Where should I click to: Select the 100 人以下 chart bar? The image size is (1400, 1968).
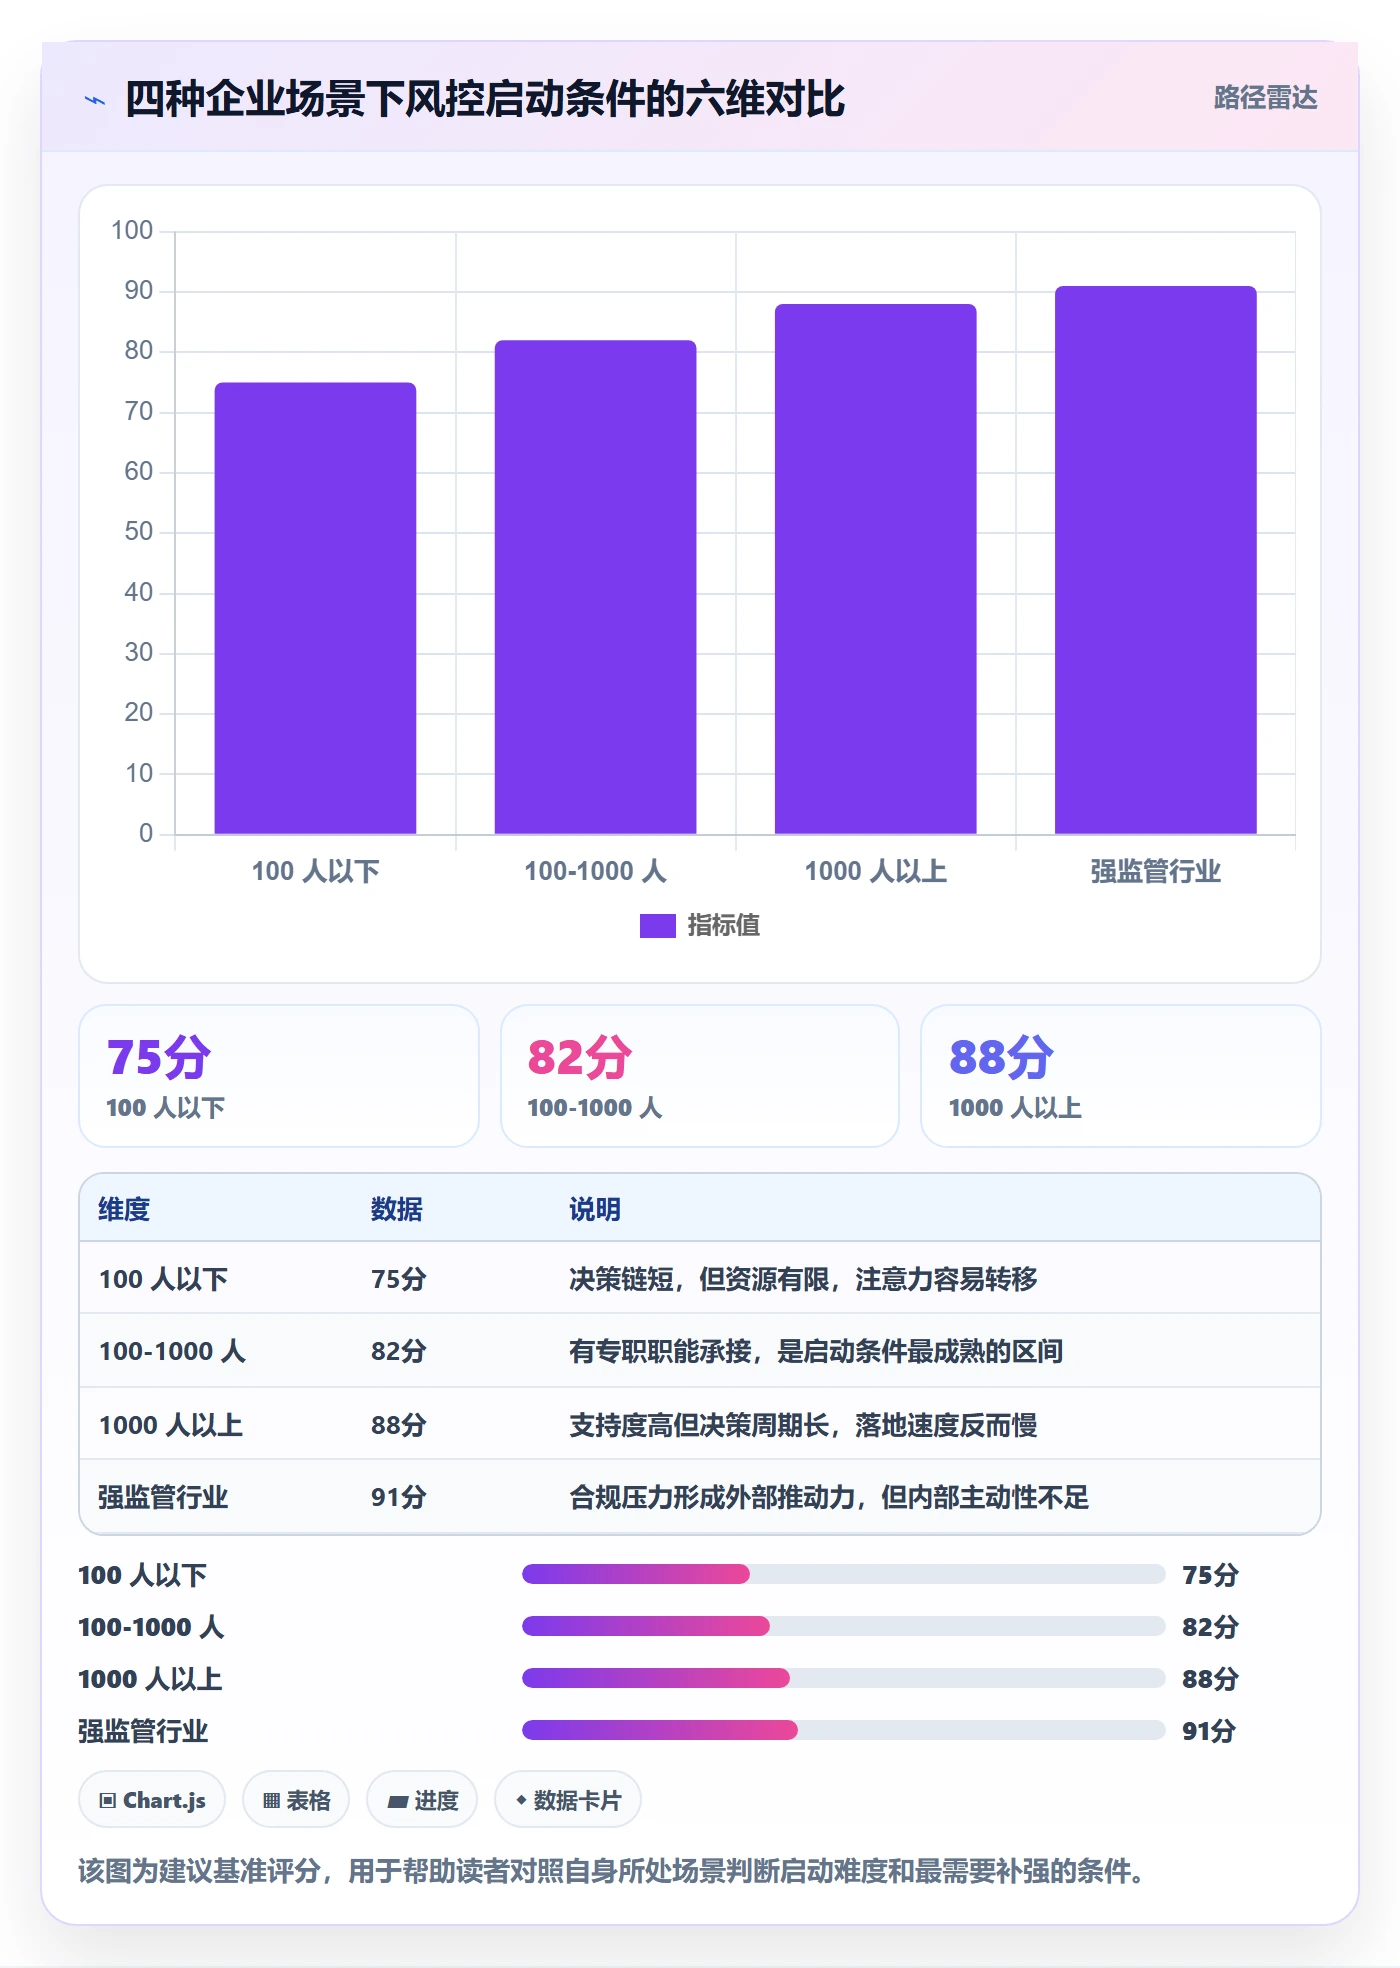click(315, 608)
